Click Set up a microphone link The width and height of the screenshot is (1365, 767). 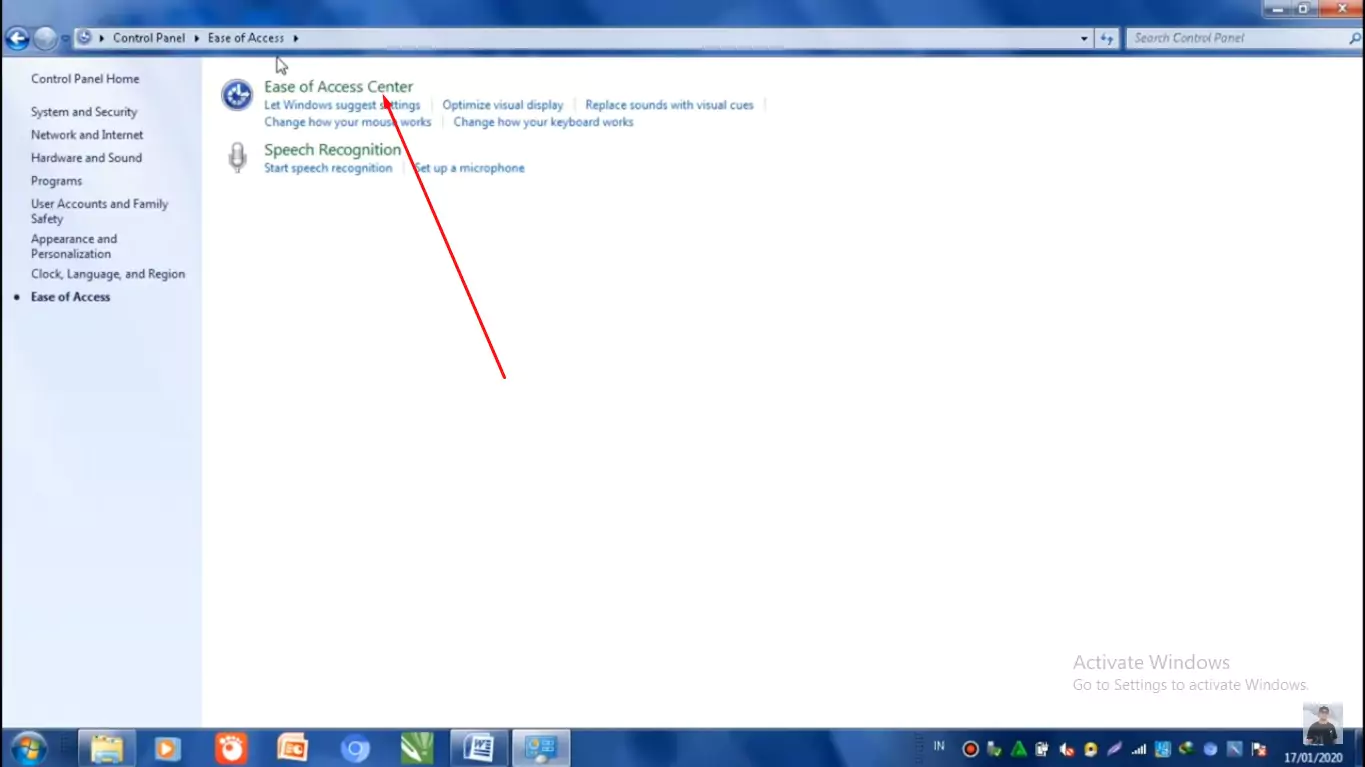pyautogui.click(x=469, y=168)
